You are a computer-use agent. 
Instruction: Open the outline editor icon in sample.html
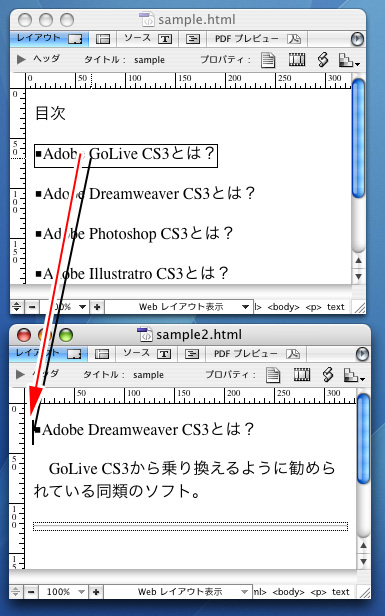[x=192, y=39]
